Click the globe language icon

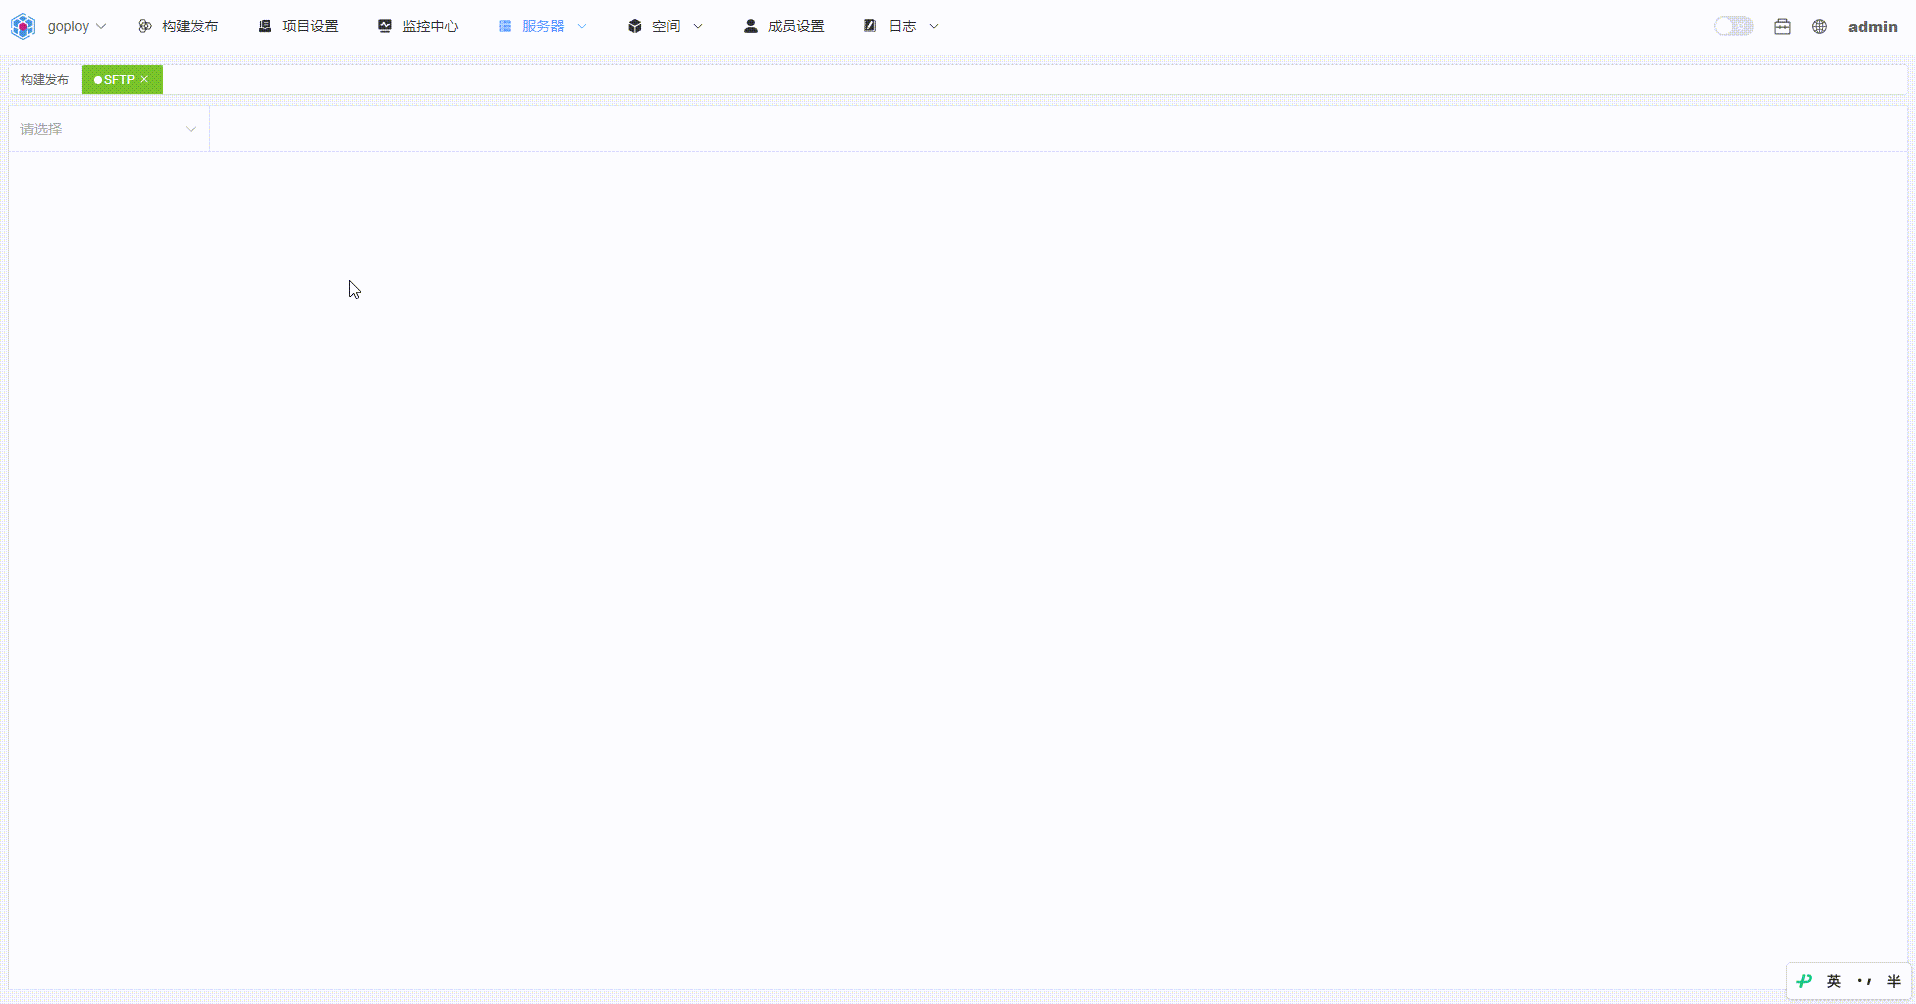pyautogui.click(x=1819, y=27)
